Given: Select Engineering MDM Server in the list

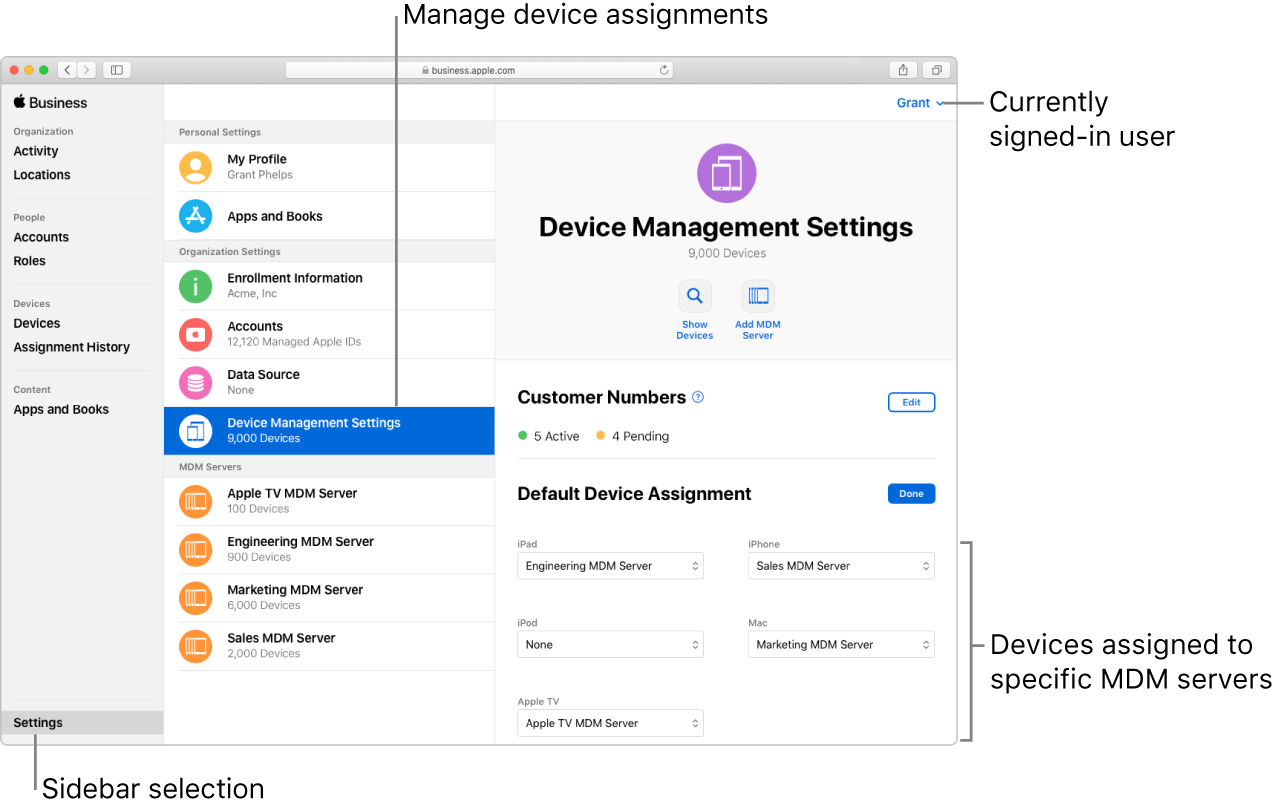Looking at the screenshot, I should 300,549.
